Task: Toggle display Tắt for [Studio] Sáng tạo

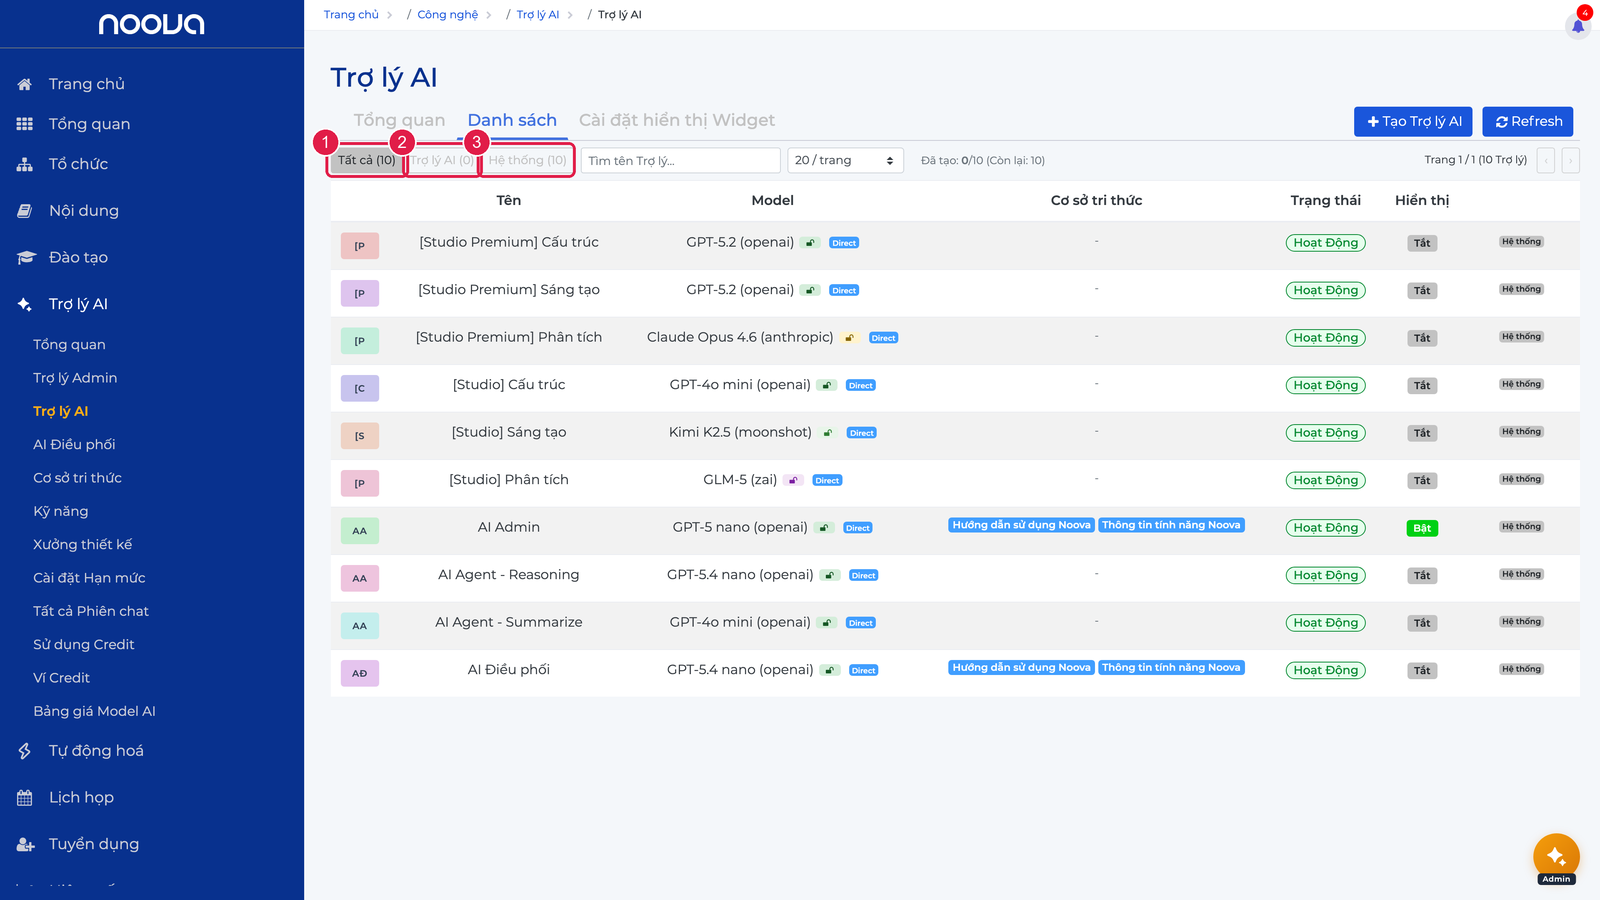Action: coord(1422,433)
